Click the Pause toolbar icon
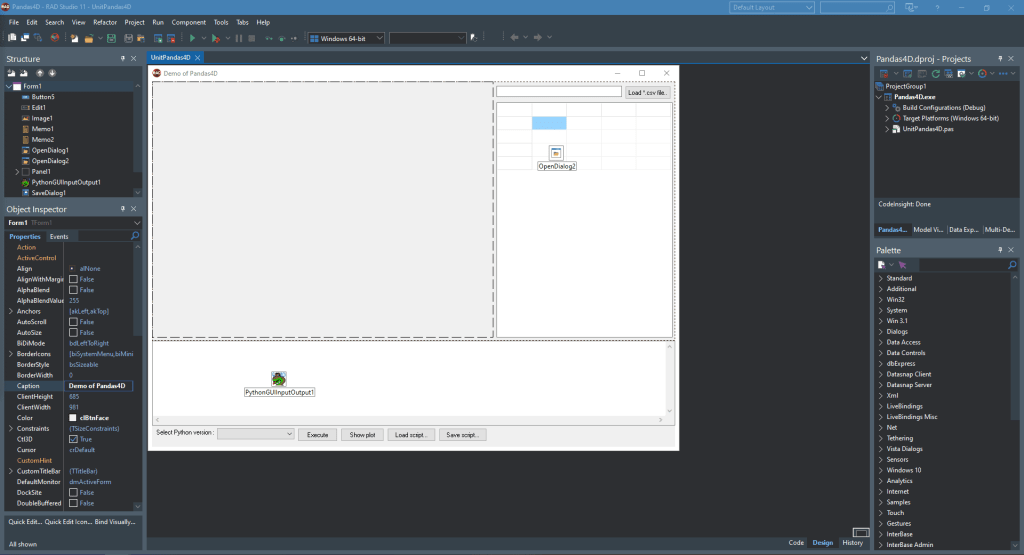The width and height of the screenshot is (1024, 555). [239, 38]
